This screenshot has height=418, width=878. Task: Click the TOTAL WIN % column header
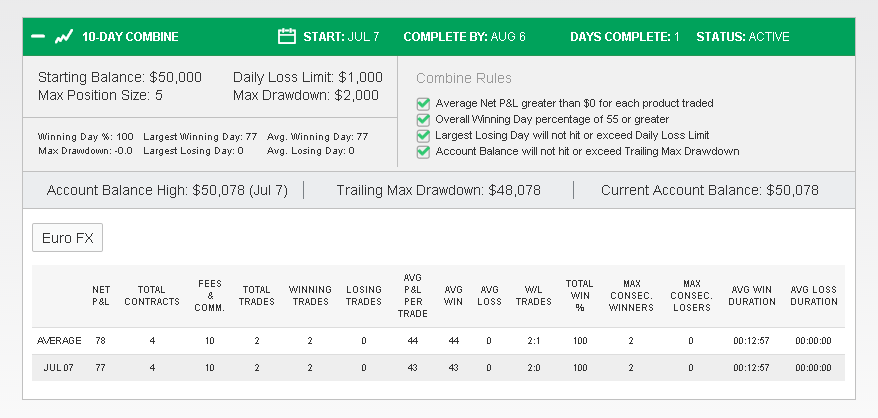(x=580, y=296)
